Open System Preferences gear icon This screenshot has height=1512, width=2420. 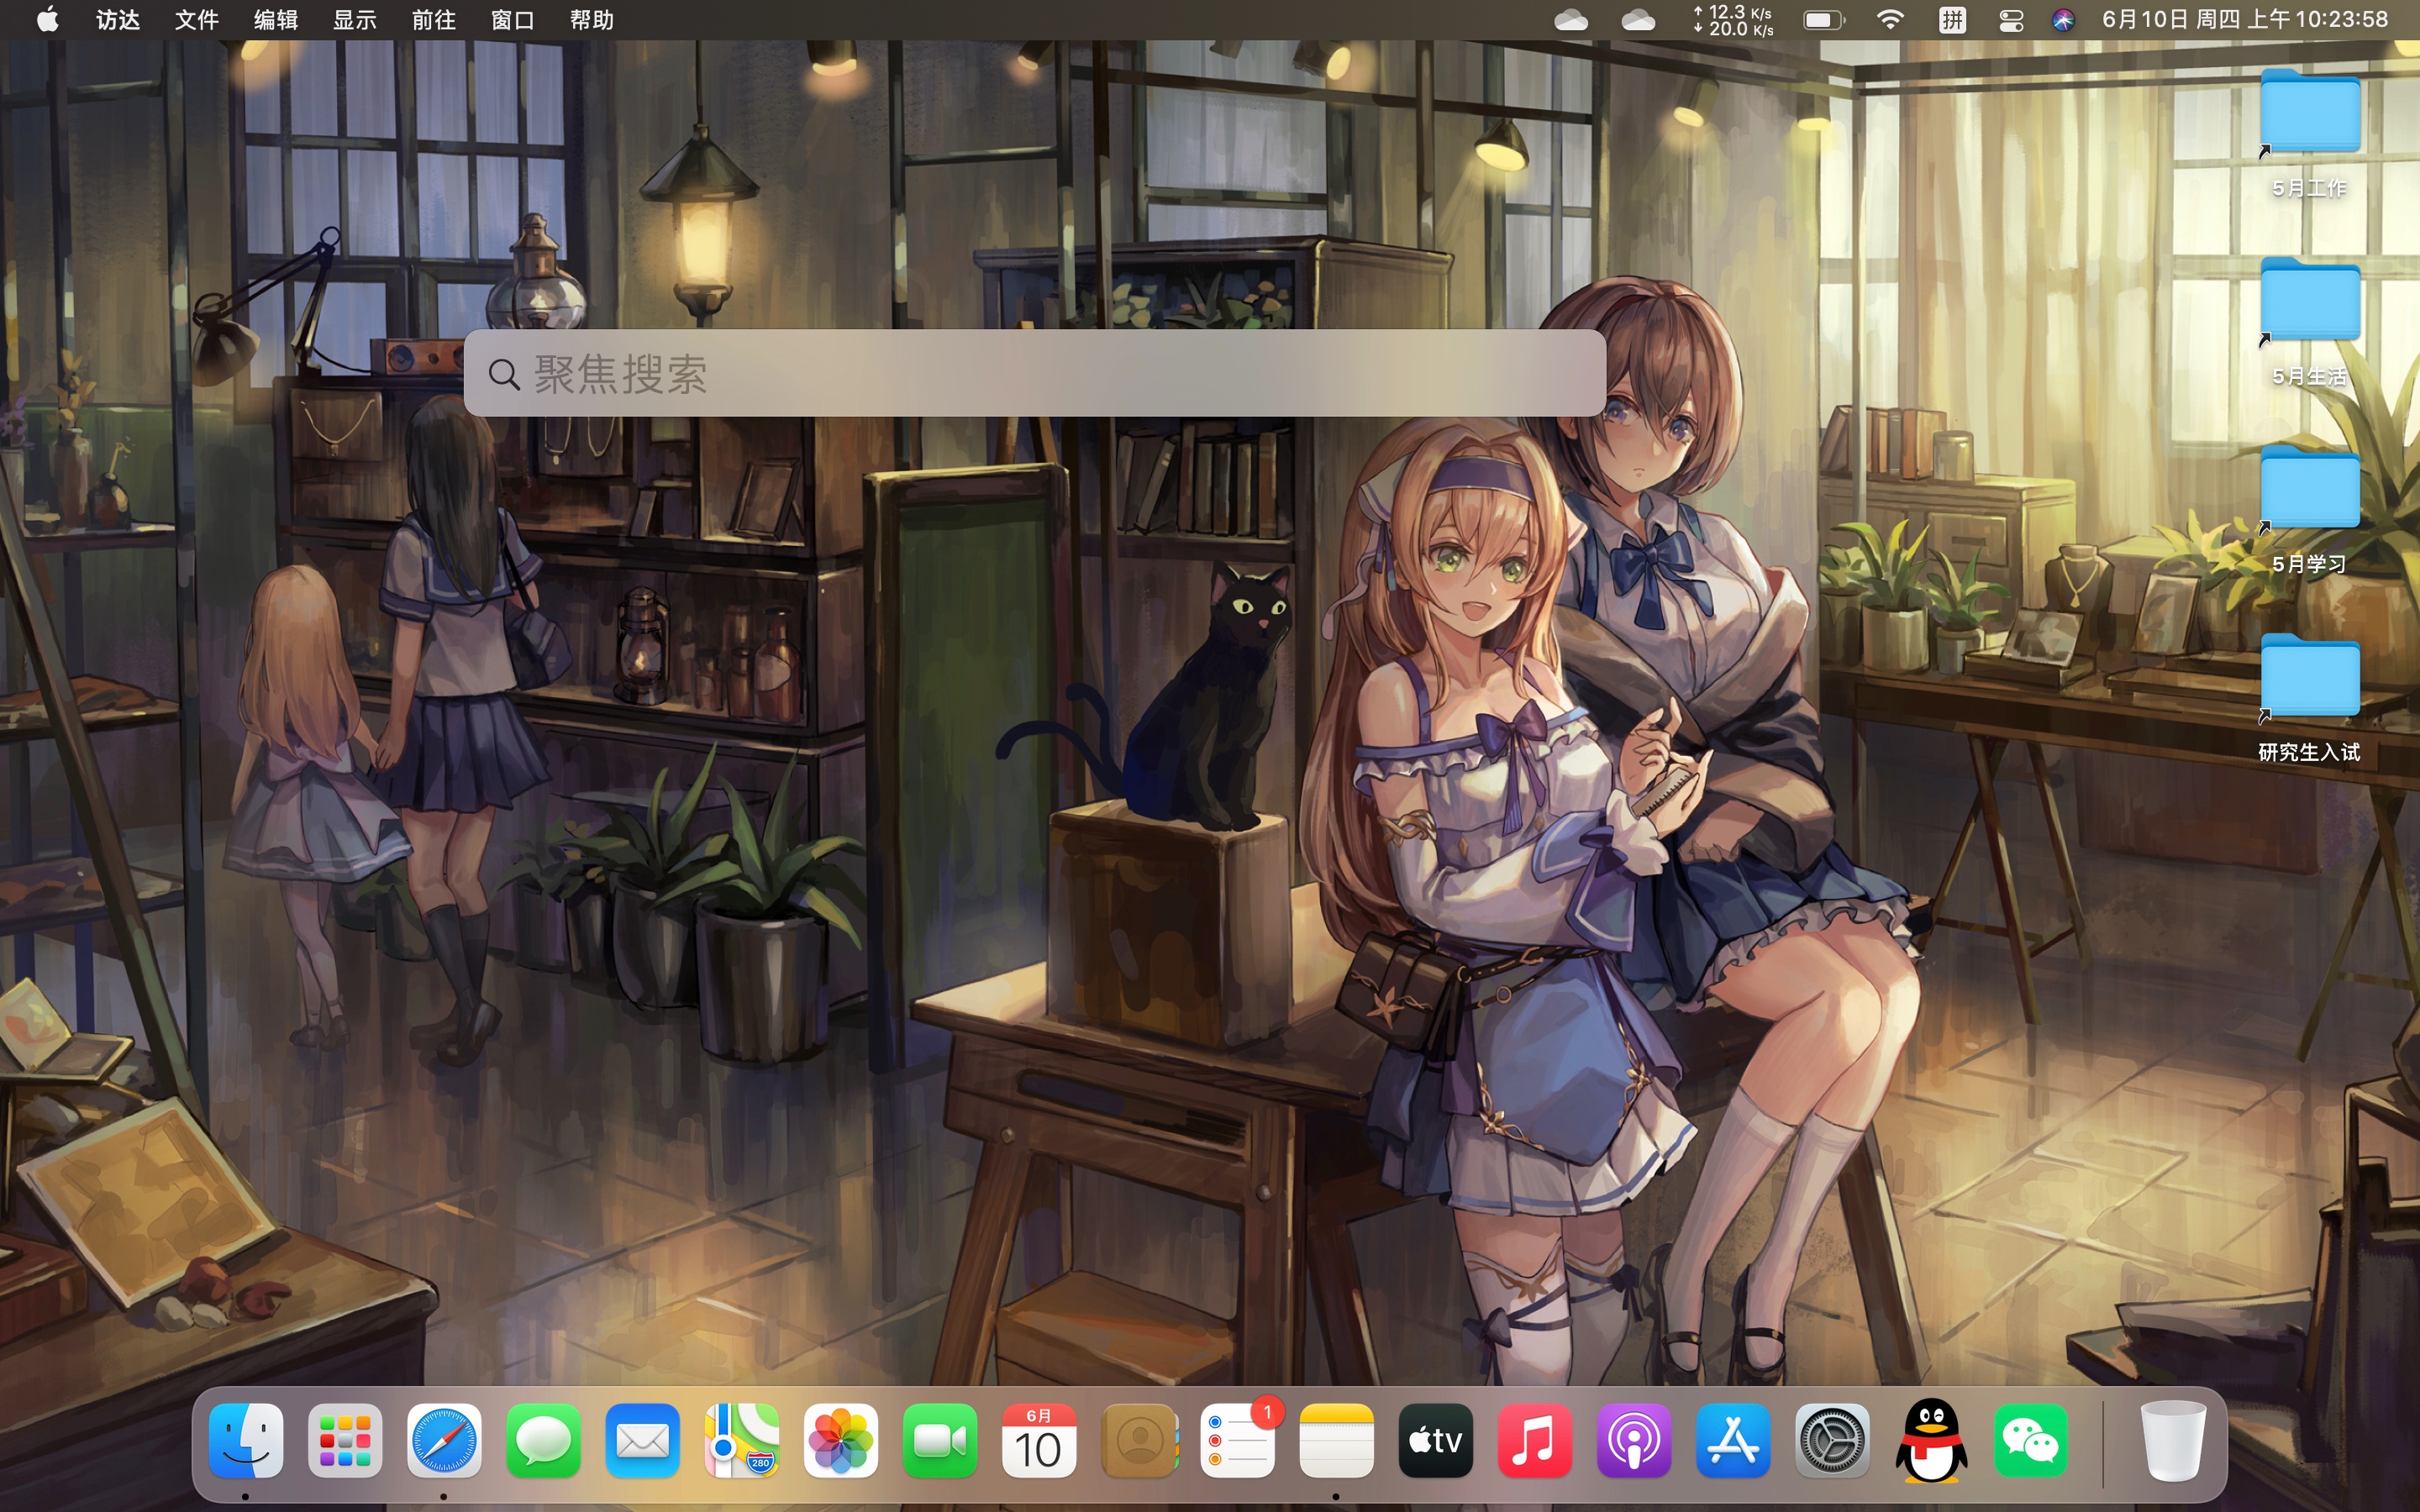click(1832, 1441)
